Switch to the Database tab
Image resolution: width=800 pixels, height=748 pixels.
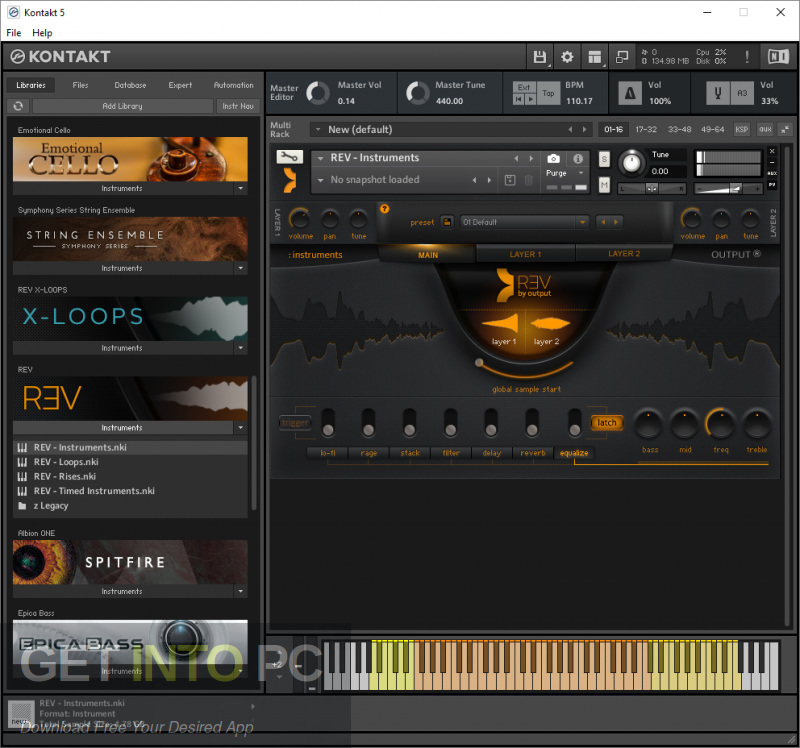click(x=130, y=85)
